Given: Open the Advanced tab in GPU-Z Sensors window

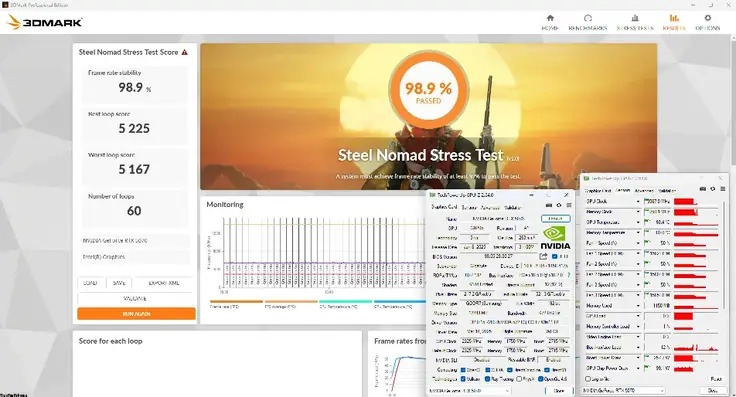Looking at the screenshot, I should tap(644, 191).
